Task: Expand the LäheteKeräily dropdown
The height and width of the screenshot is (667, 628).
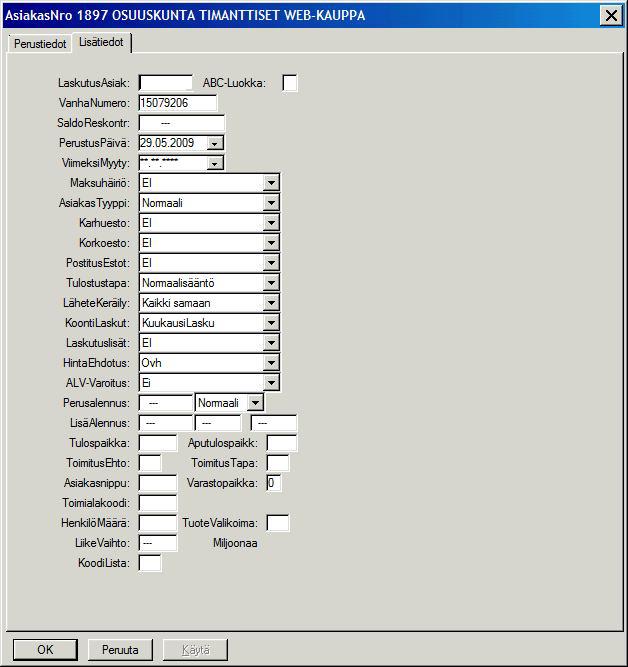Action: click(271, 303)
